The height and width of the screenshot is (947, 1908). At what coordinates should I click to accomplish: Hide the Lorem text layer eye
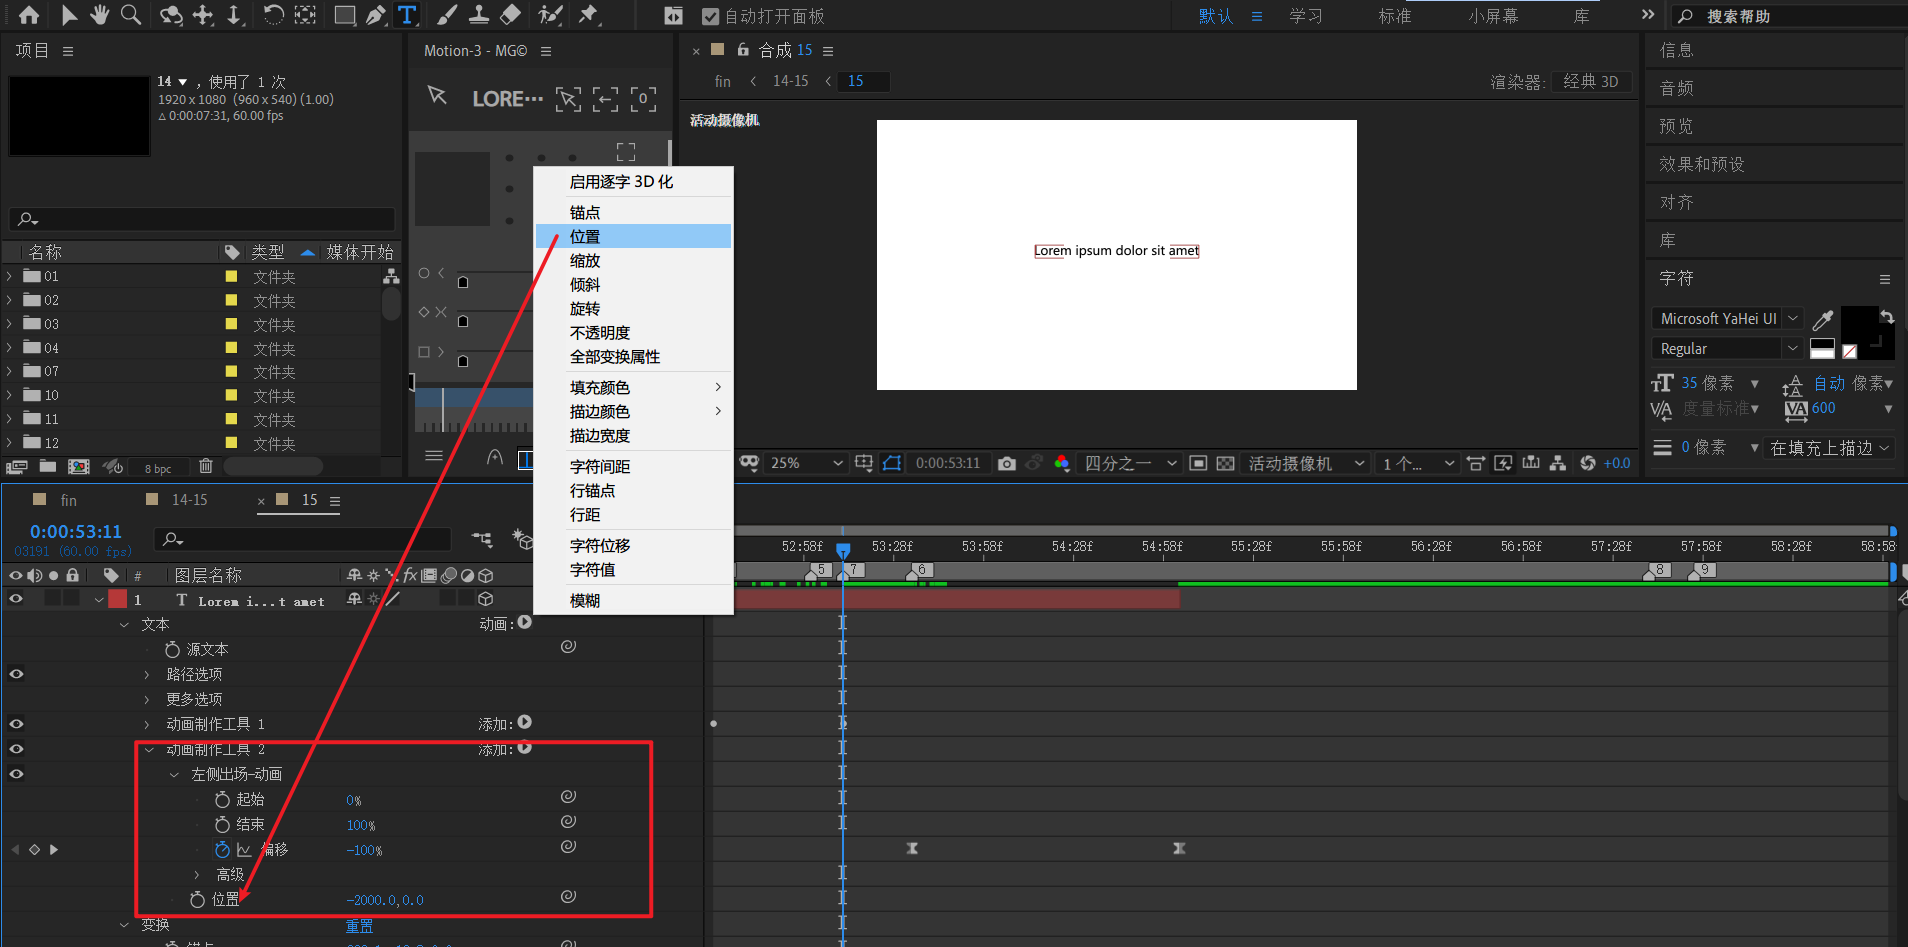(16, 599)
